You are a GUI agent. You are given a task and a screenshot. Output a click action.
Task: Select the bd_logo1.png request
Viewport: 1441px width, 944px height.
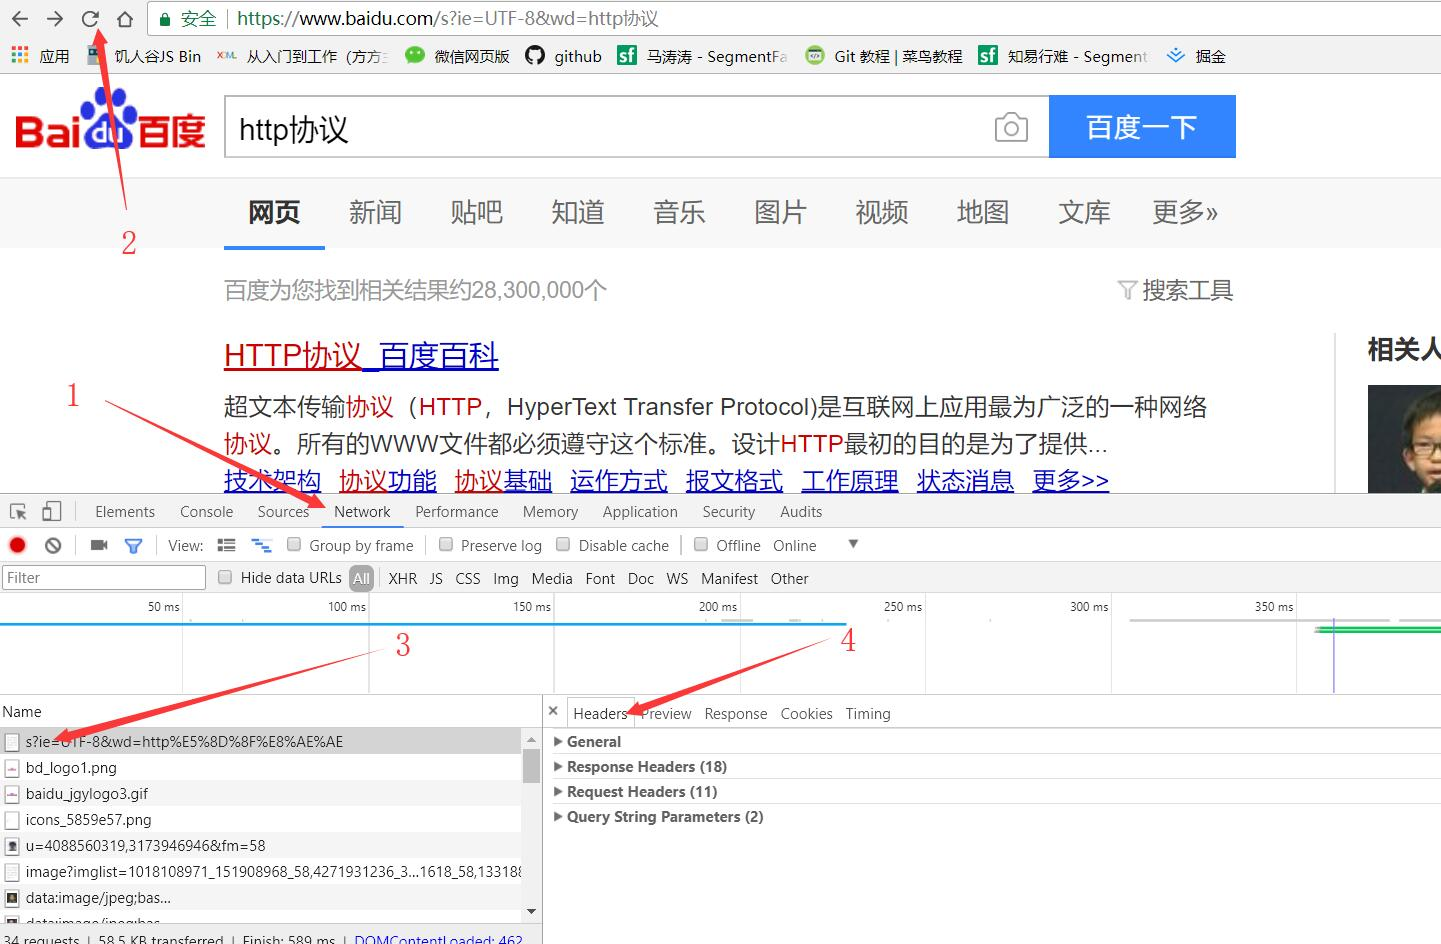coord(260,768)
